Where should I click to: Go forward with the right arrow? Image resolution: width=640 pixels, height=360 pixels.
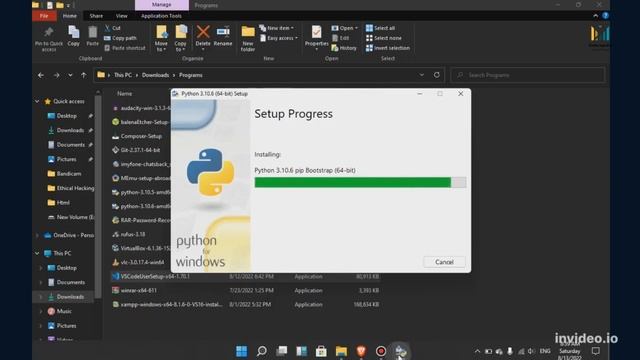(x=56, y=75)
